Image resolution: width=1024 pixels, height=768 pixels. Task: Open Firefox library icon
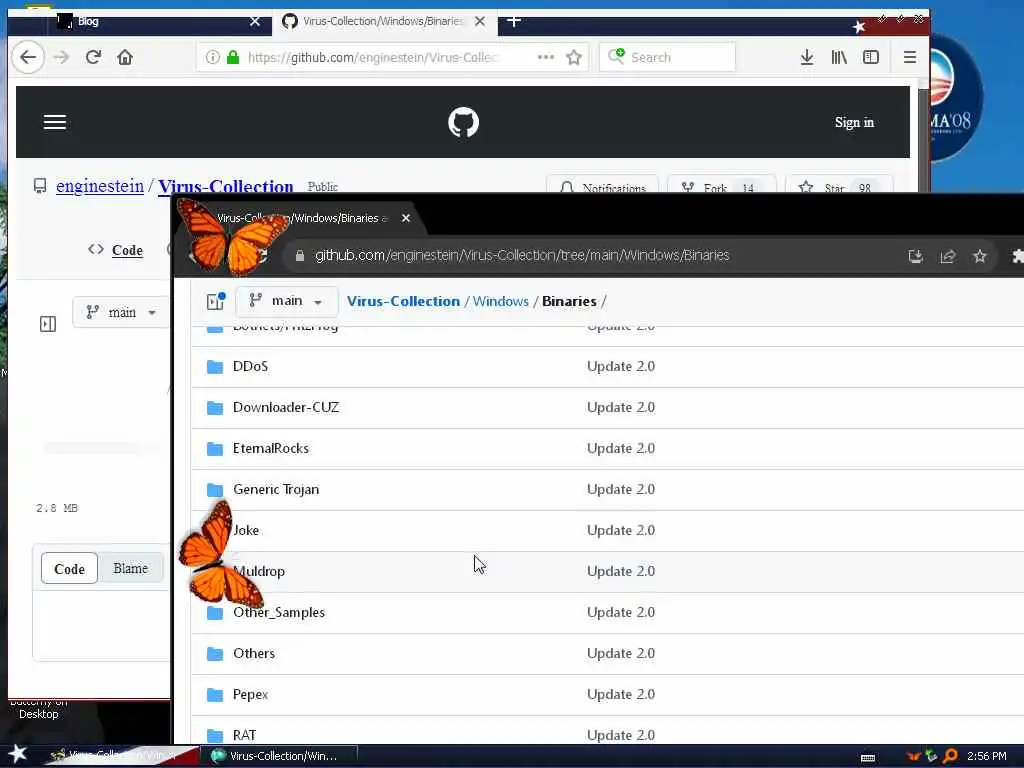point(839,57)
